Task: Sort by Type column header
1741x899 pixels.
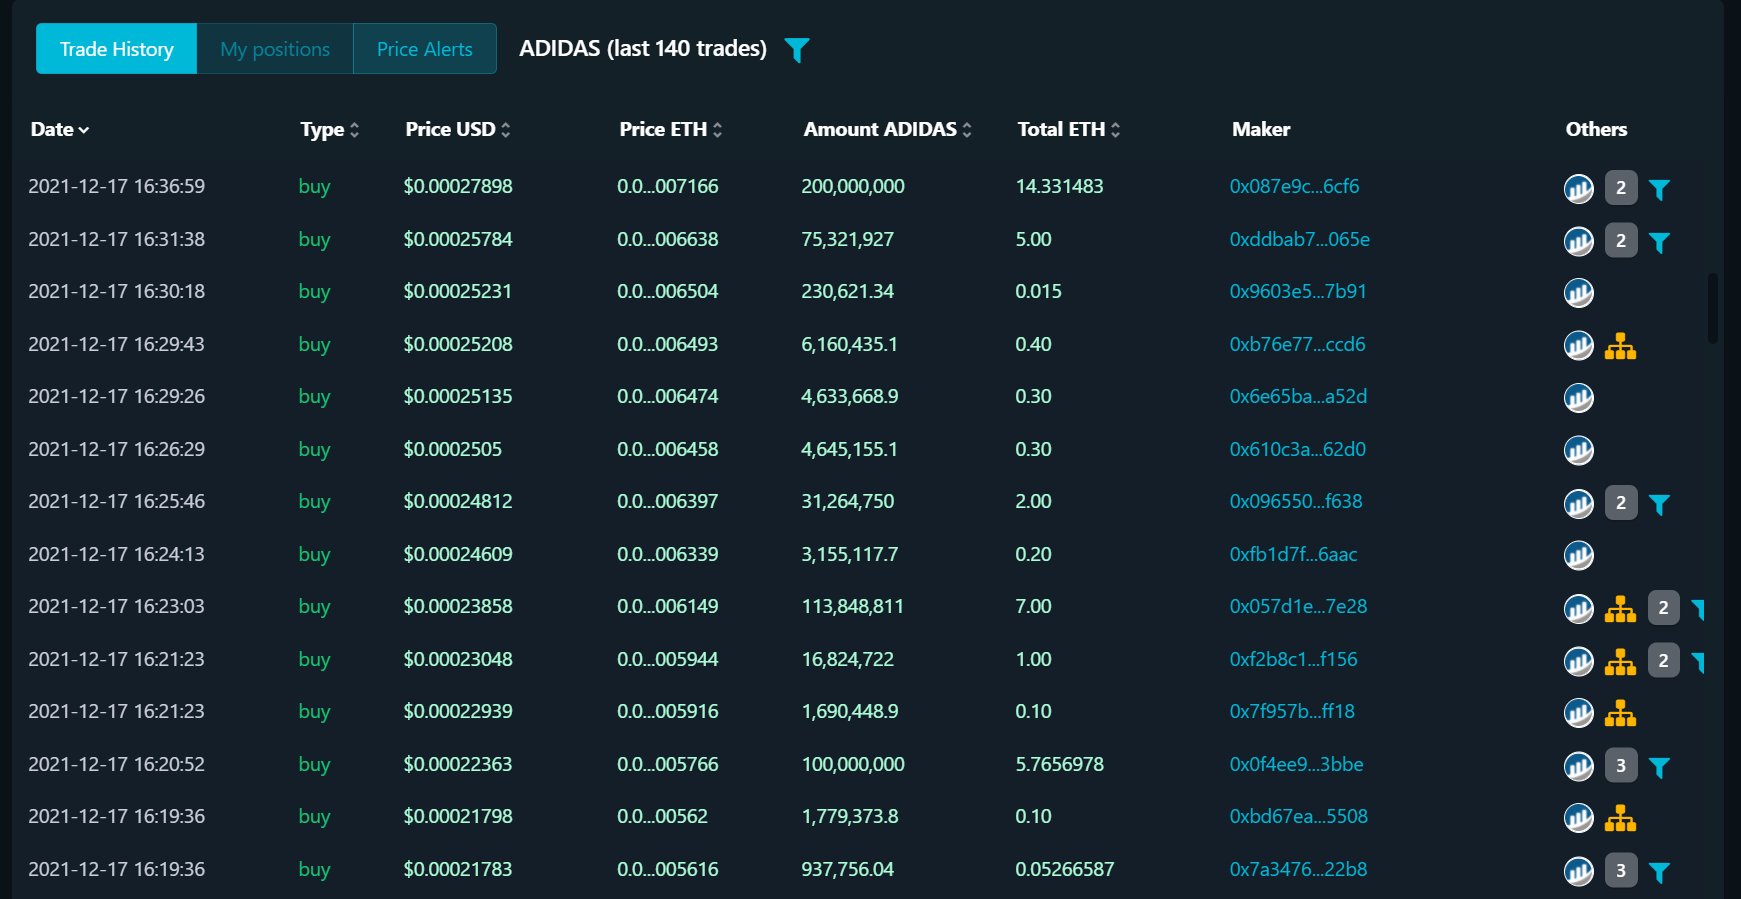Action: (x=329, y=130)
